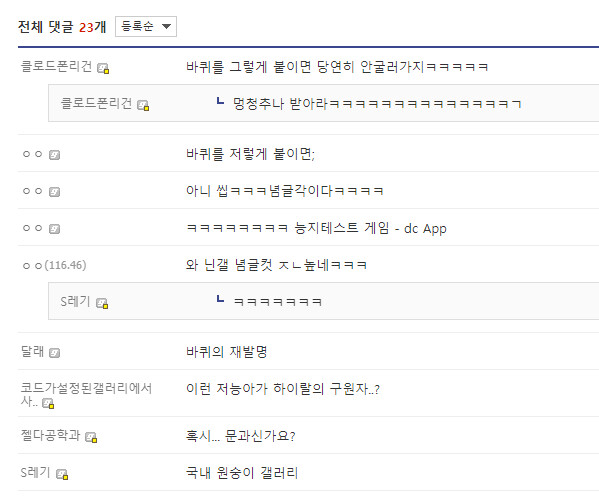Click S레기's reply text 'ㅋㅋㅋㅋㅋㅋㅋ'
The width and height of the screenshot is (599, 496).
(x=278, y=302)
